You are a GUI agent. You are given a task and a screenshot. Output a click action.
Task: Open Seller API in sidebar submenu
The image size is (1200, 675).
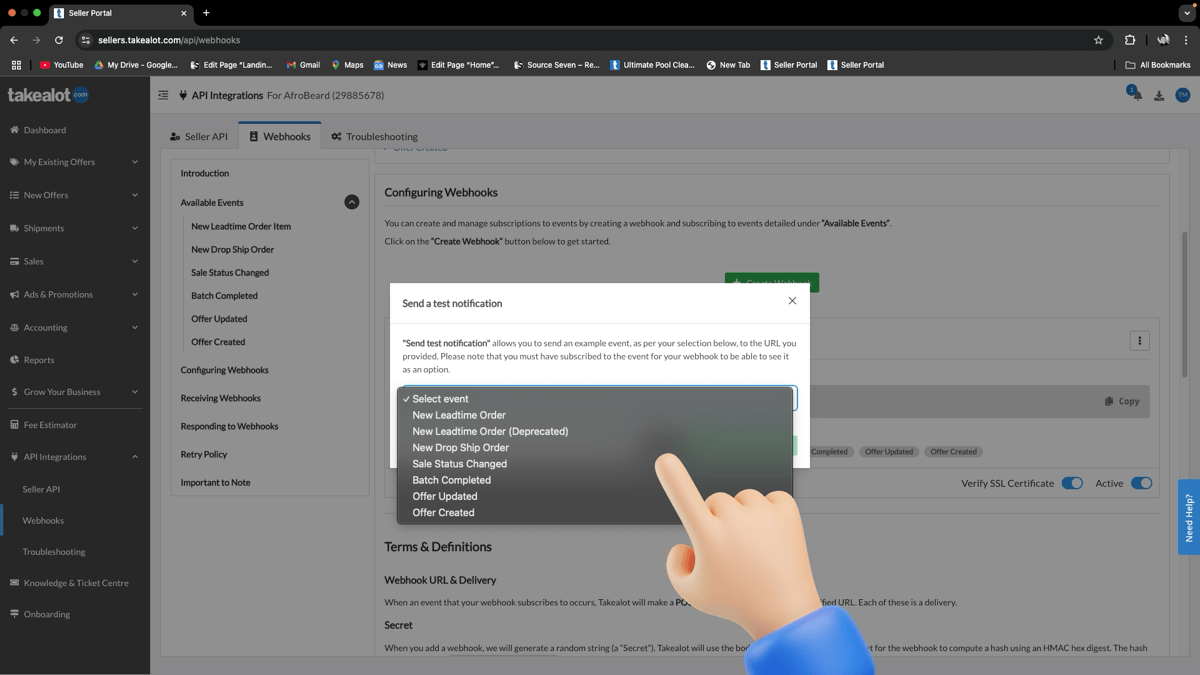pyautogui.click(x=41, y=489)
